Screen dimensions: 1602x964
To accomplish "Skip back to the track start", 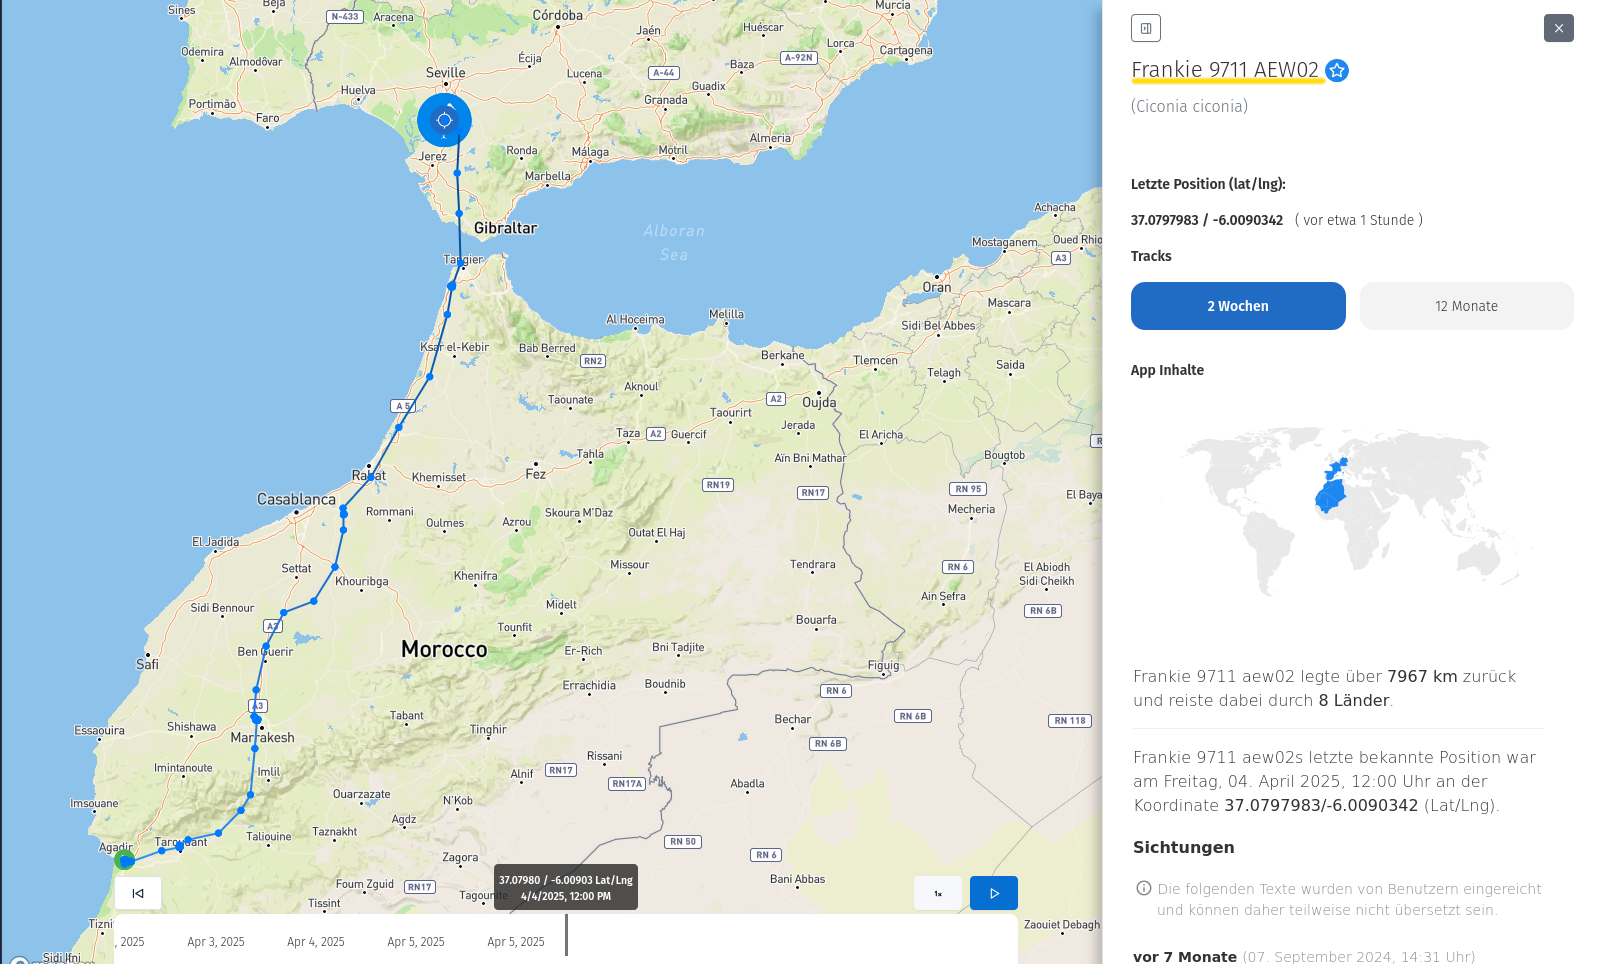I will click(x=138, y=893).
